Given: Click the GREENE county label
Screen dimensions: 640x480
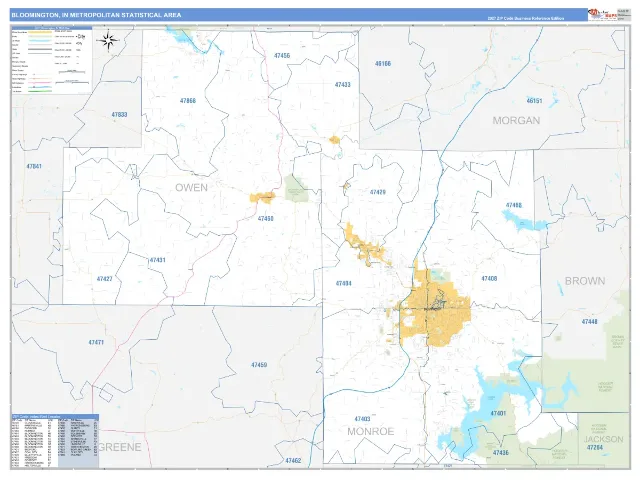Looking at the screenshot, I should click(x=119, y=447).
